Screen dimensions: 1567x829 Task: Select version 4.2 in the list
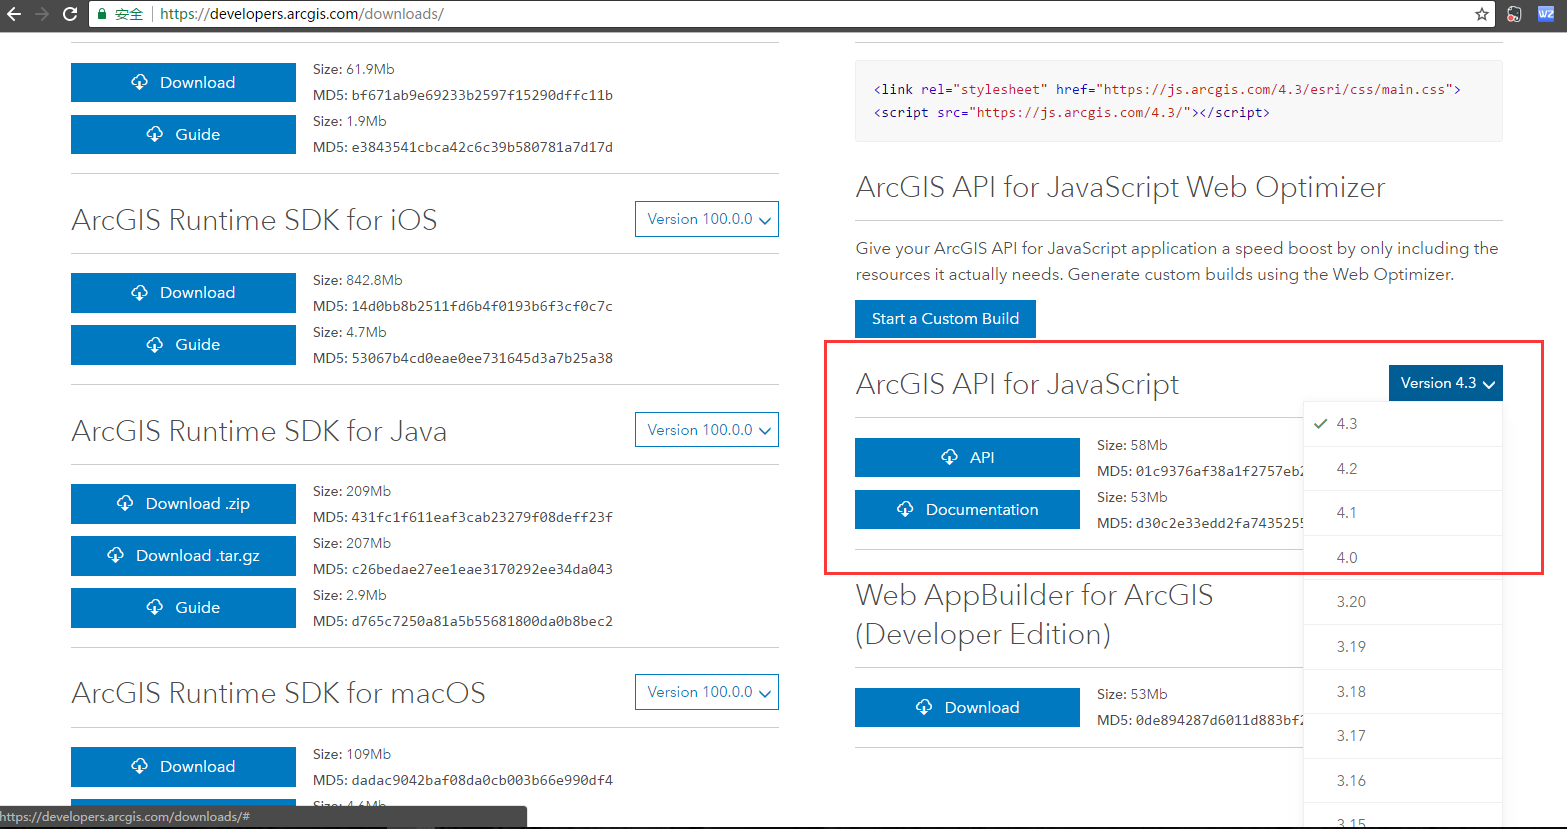(x=1403, y=468)
